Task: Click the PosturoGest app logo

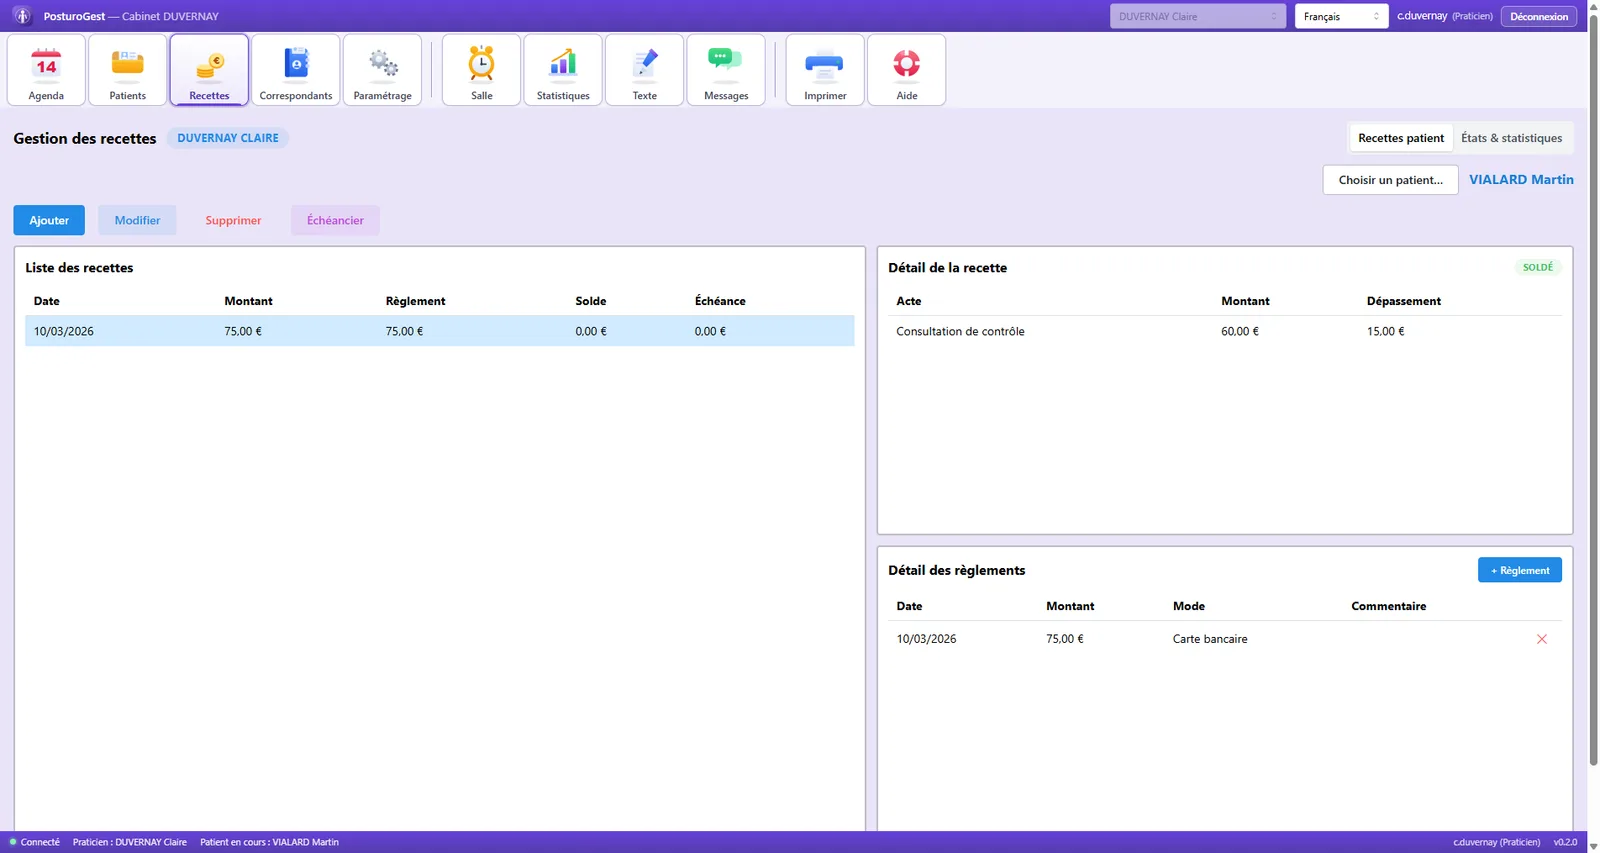Action: click(22, 16)
